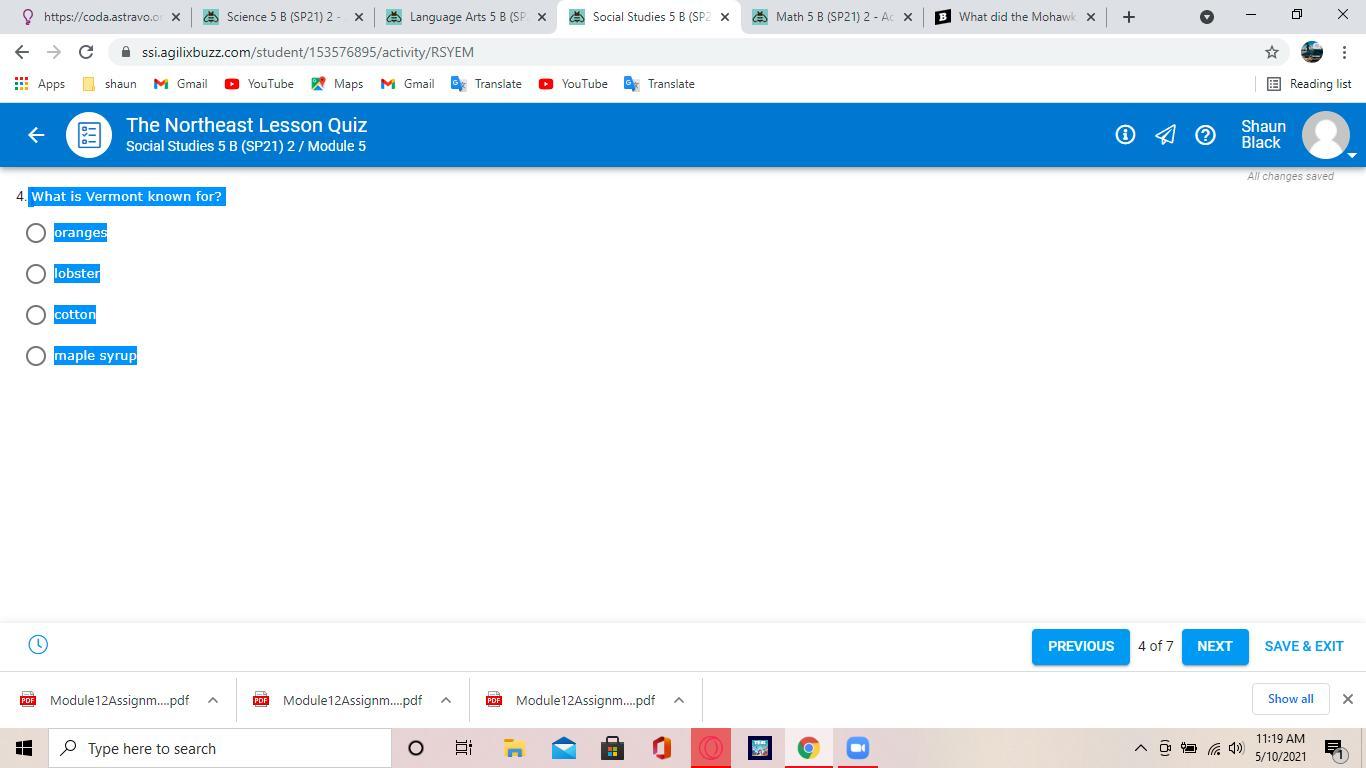The height and width of the screenshot is (768, 1366).
Task: Open Cortana circle on the taskbar
Action: [416, 748]
